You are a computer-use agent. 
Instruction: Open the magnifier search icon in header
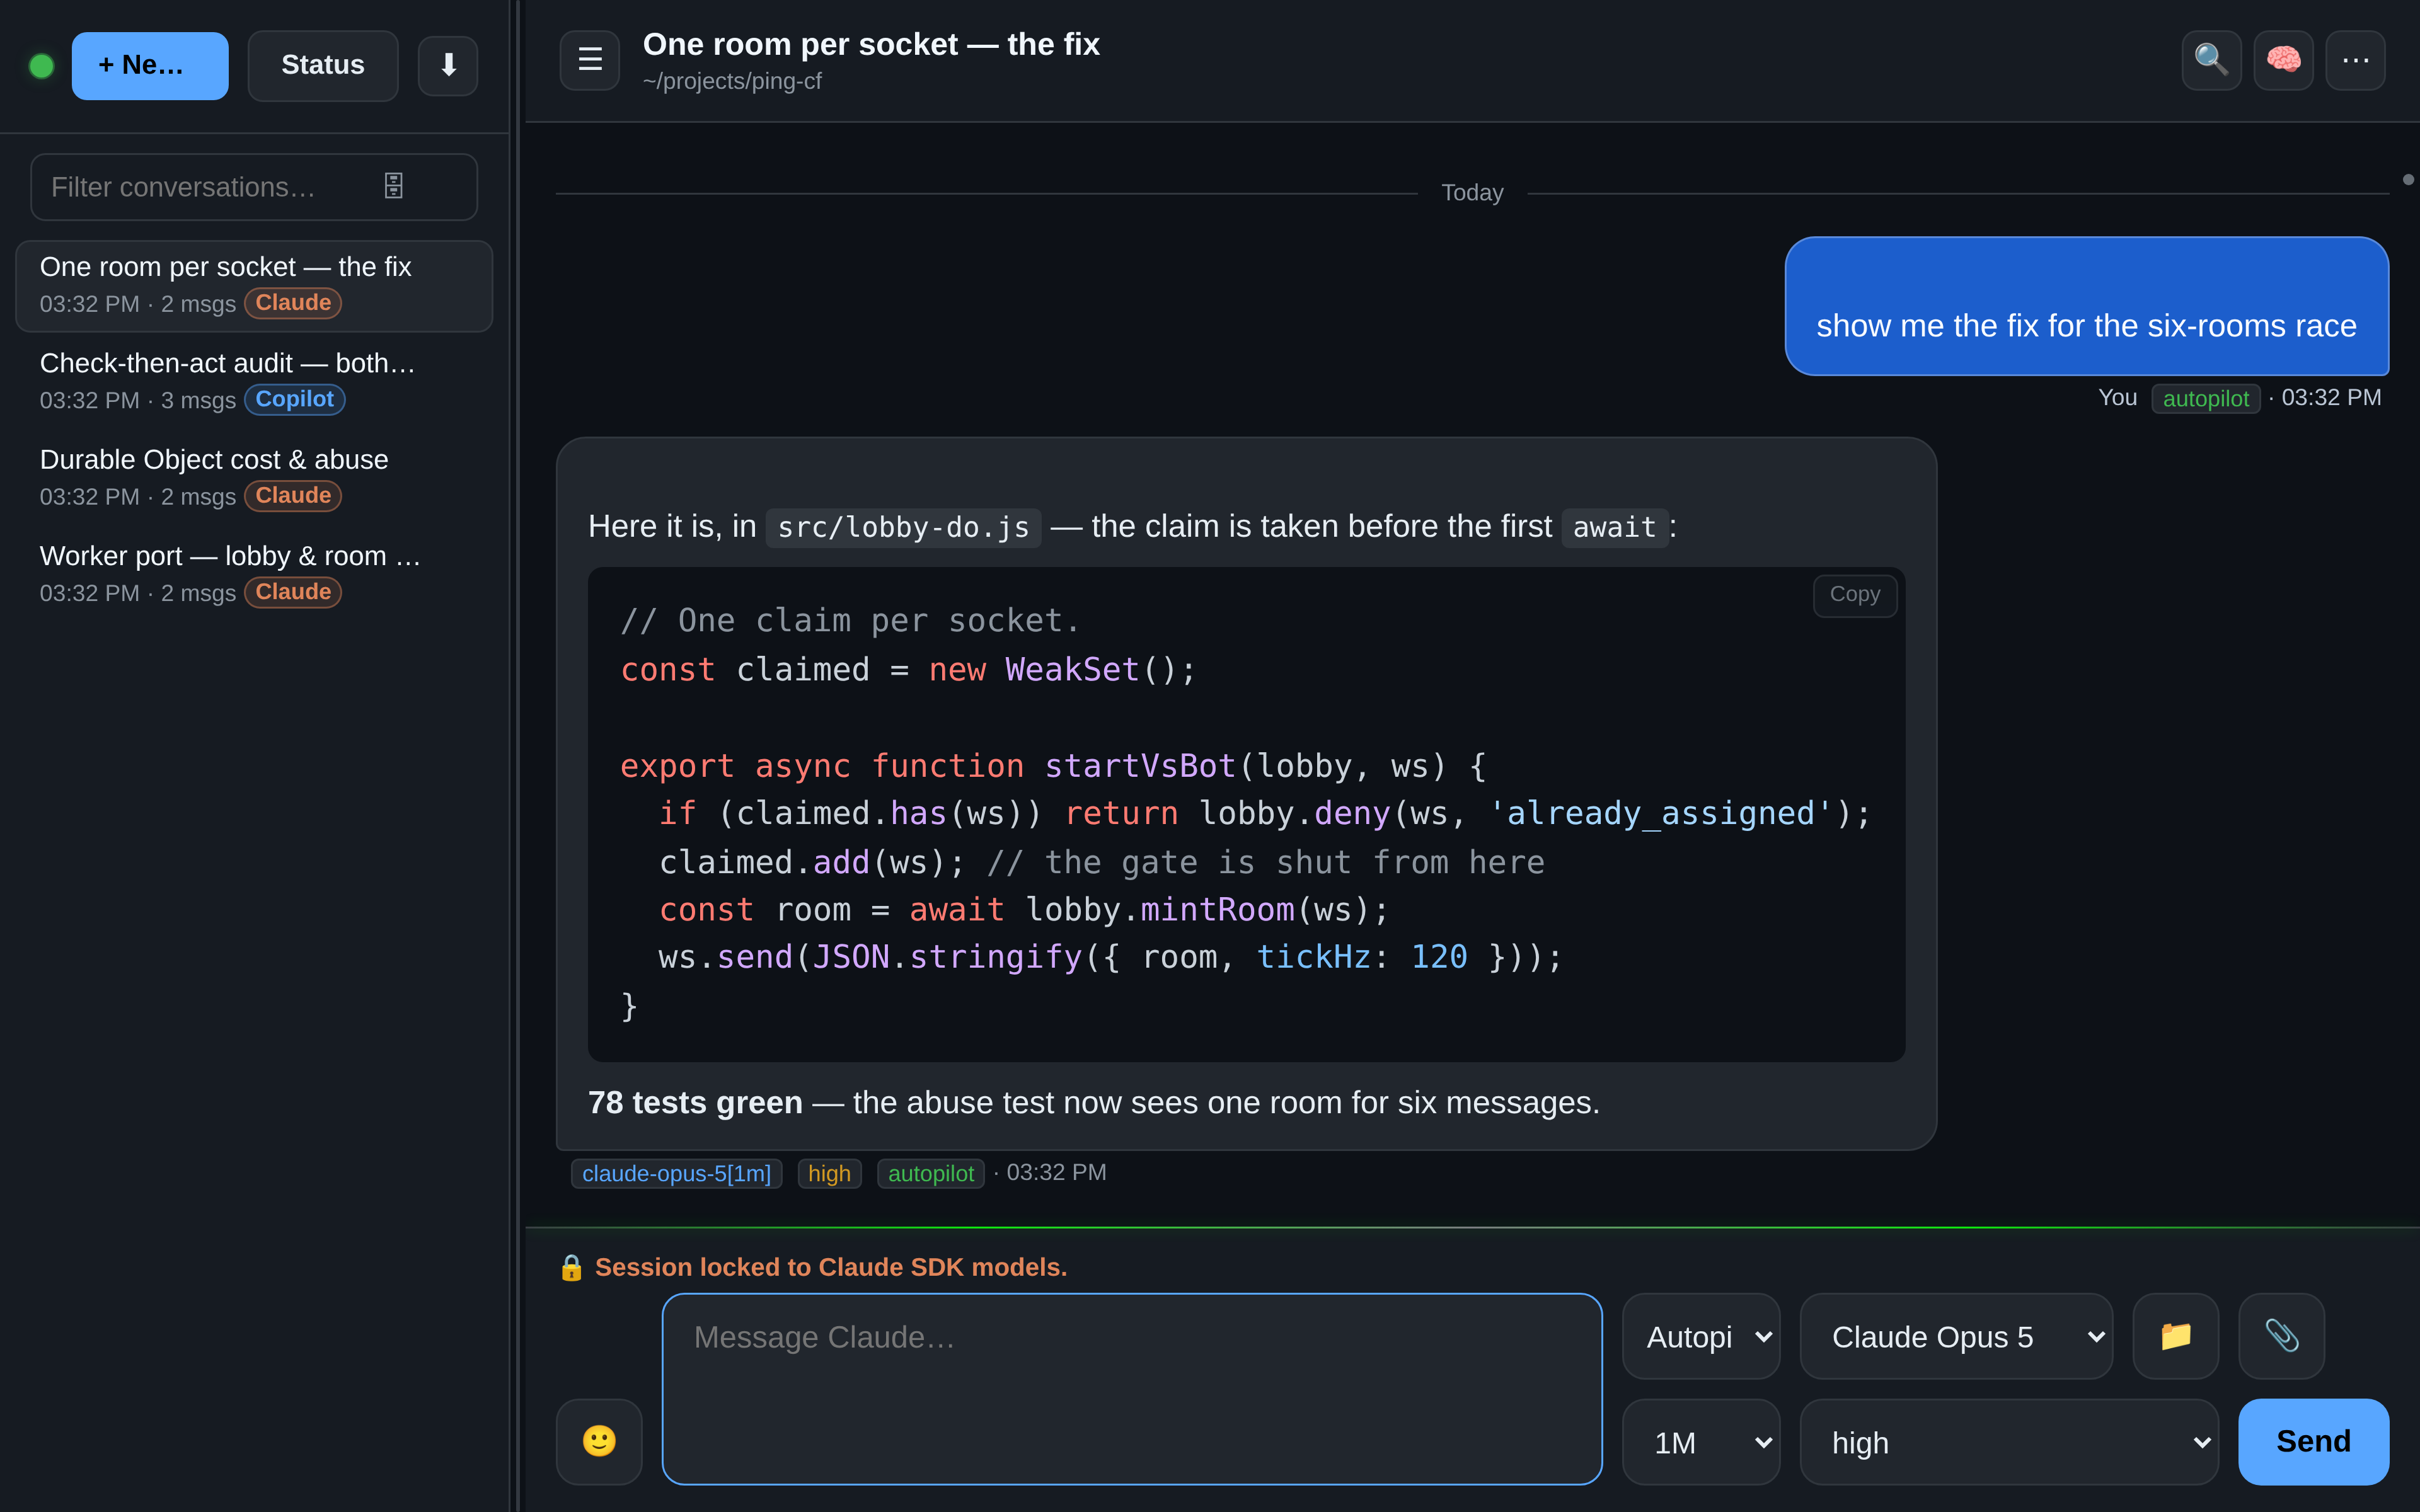[2211, 60]
